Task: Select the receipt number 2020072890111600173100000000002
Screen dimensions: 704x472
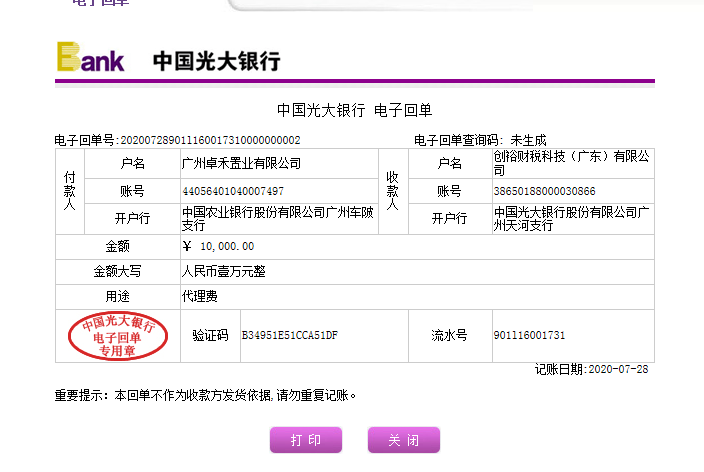Action: click(210, 140)
